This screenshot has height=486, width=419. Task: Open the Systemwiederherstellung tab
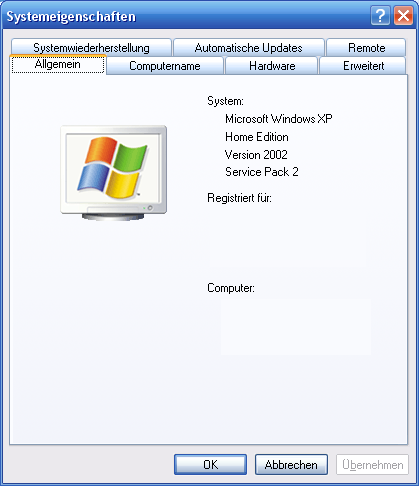tap(91, 47)
